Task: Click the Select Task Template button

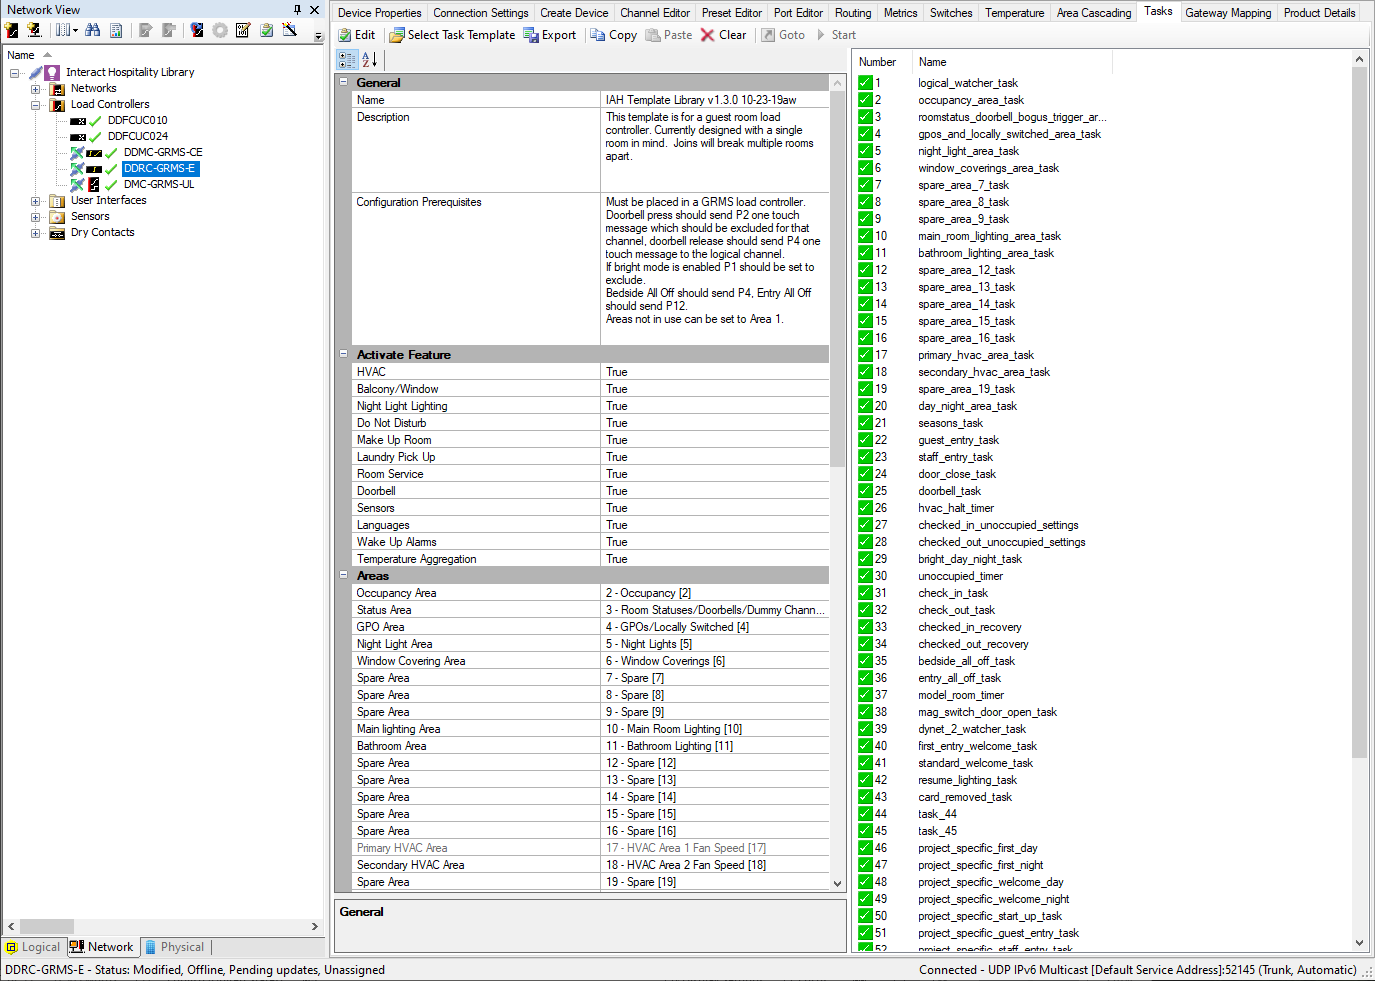Action: pos(452,35)
